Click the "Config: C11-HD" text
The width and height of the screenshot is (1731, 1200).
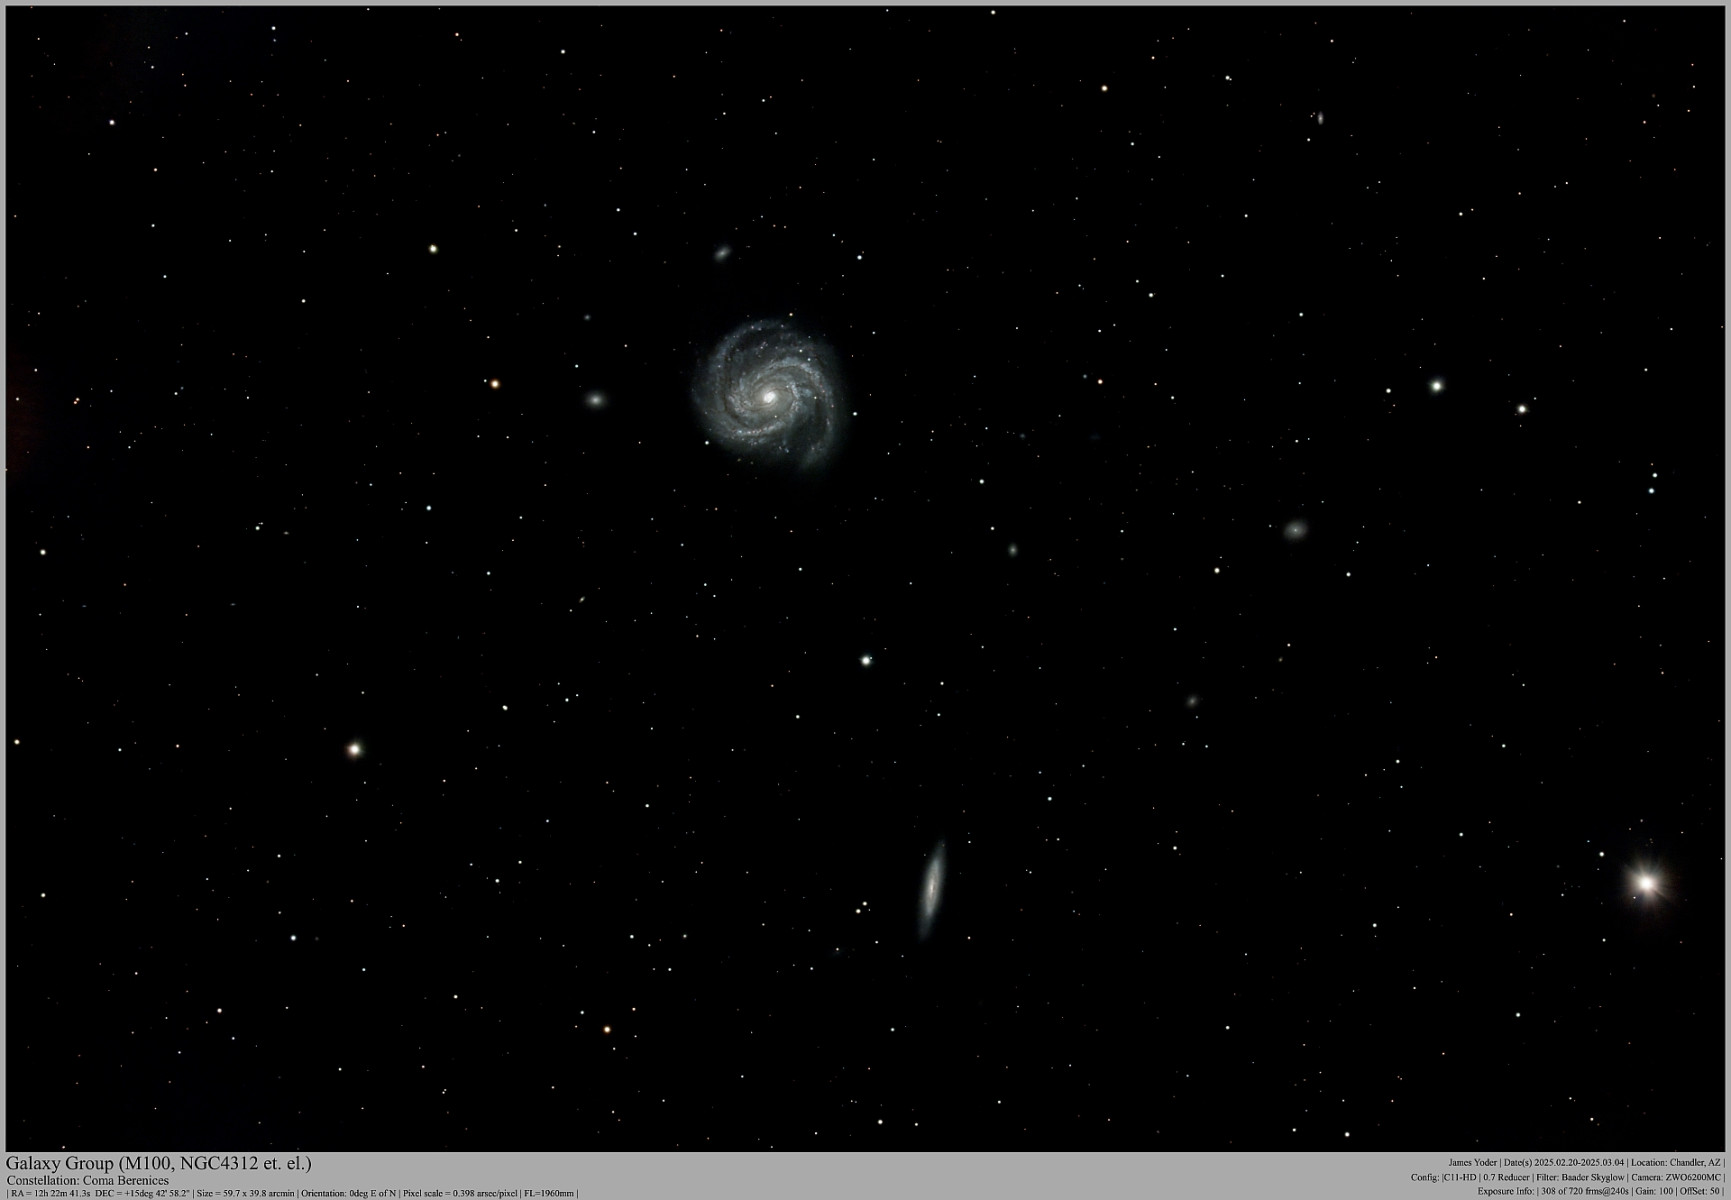(1443, 1177)
